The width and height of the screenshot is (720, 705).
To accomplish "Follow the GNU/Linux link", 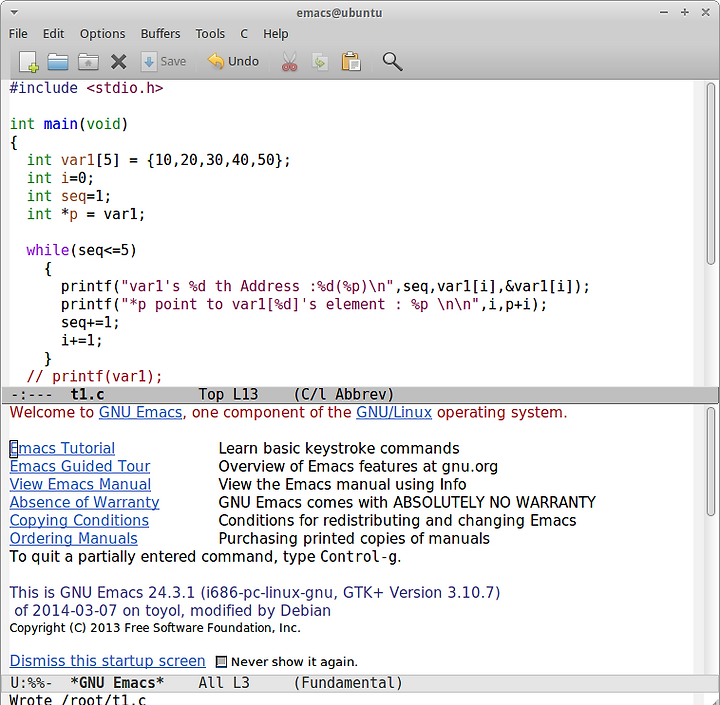I will 394,412.
